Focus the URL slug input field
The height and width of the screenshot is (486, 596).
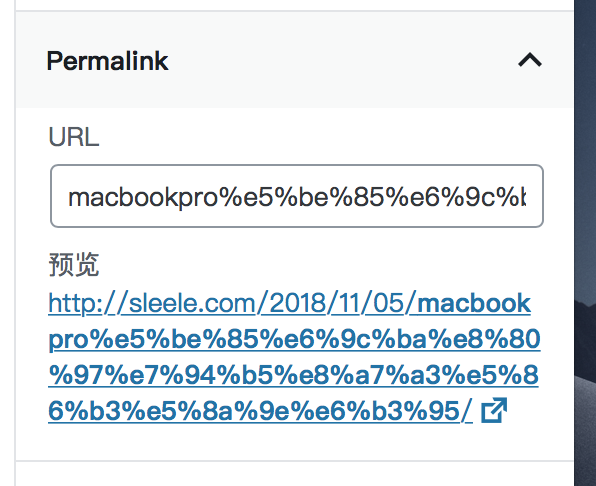[297, 196]
